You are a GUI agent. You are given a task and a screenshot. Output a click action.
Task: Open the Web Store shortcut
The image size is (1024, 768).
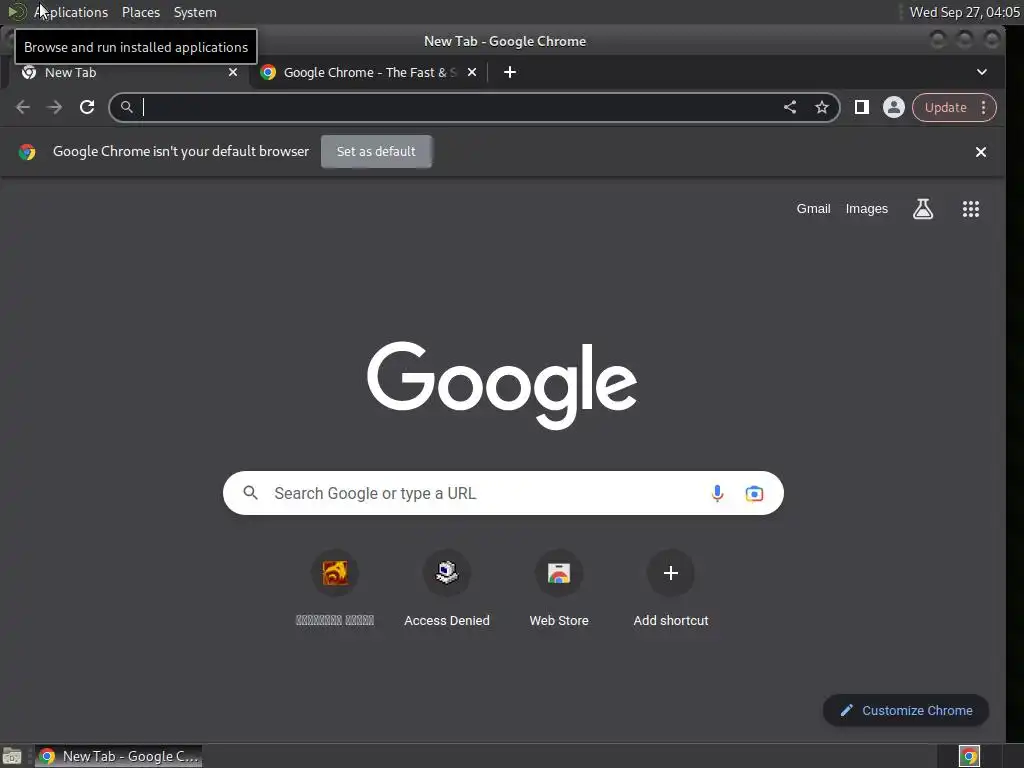pyautogui.click(x=559, y=573)
